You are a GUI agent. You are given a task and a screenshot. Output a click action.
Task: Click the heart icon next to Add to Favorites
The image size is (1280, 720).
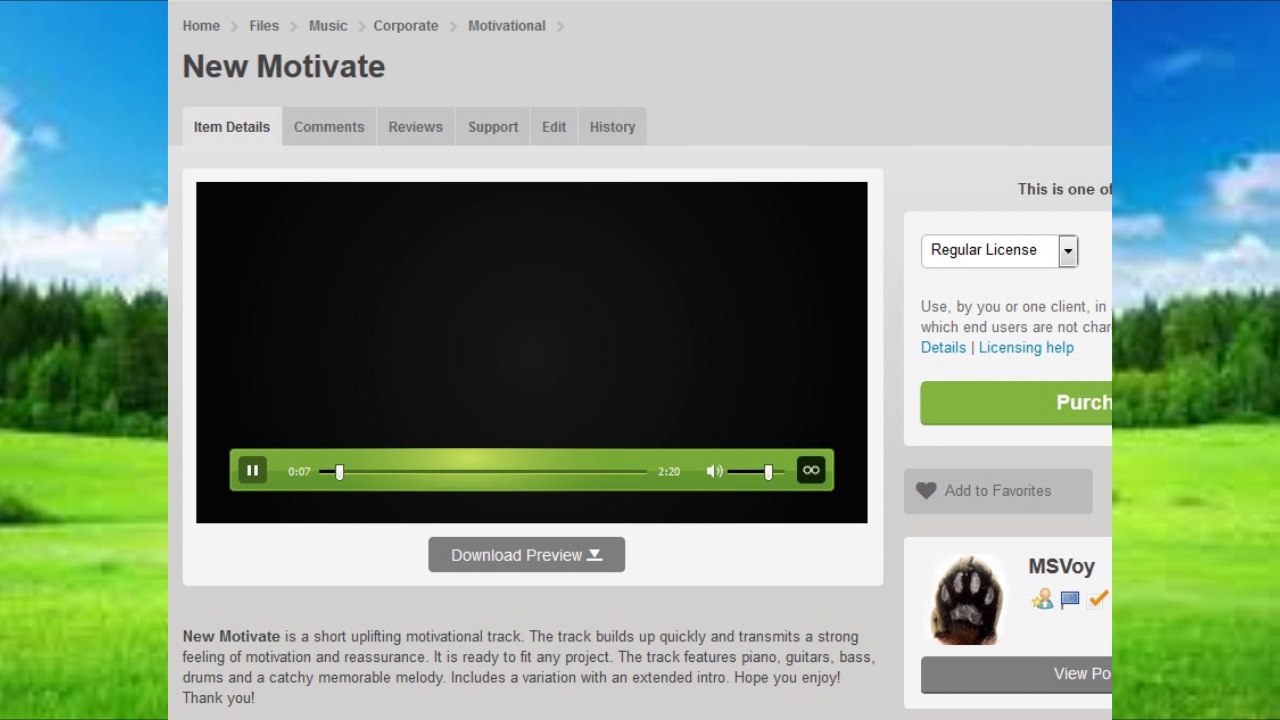[x=927, y=491]
